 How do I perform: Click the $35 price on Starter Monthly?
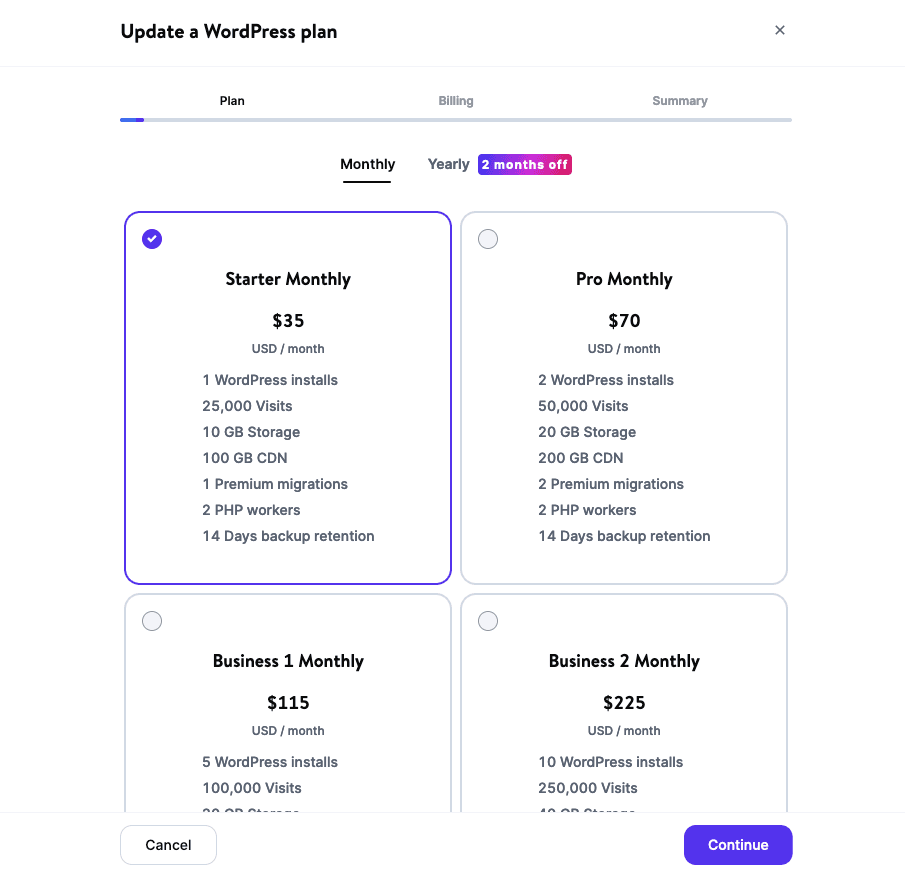288,321
